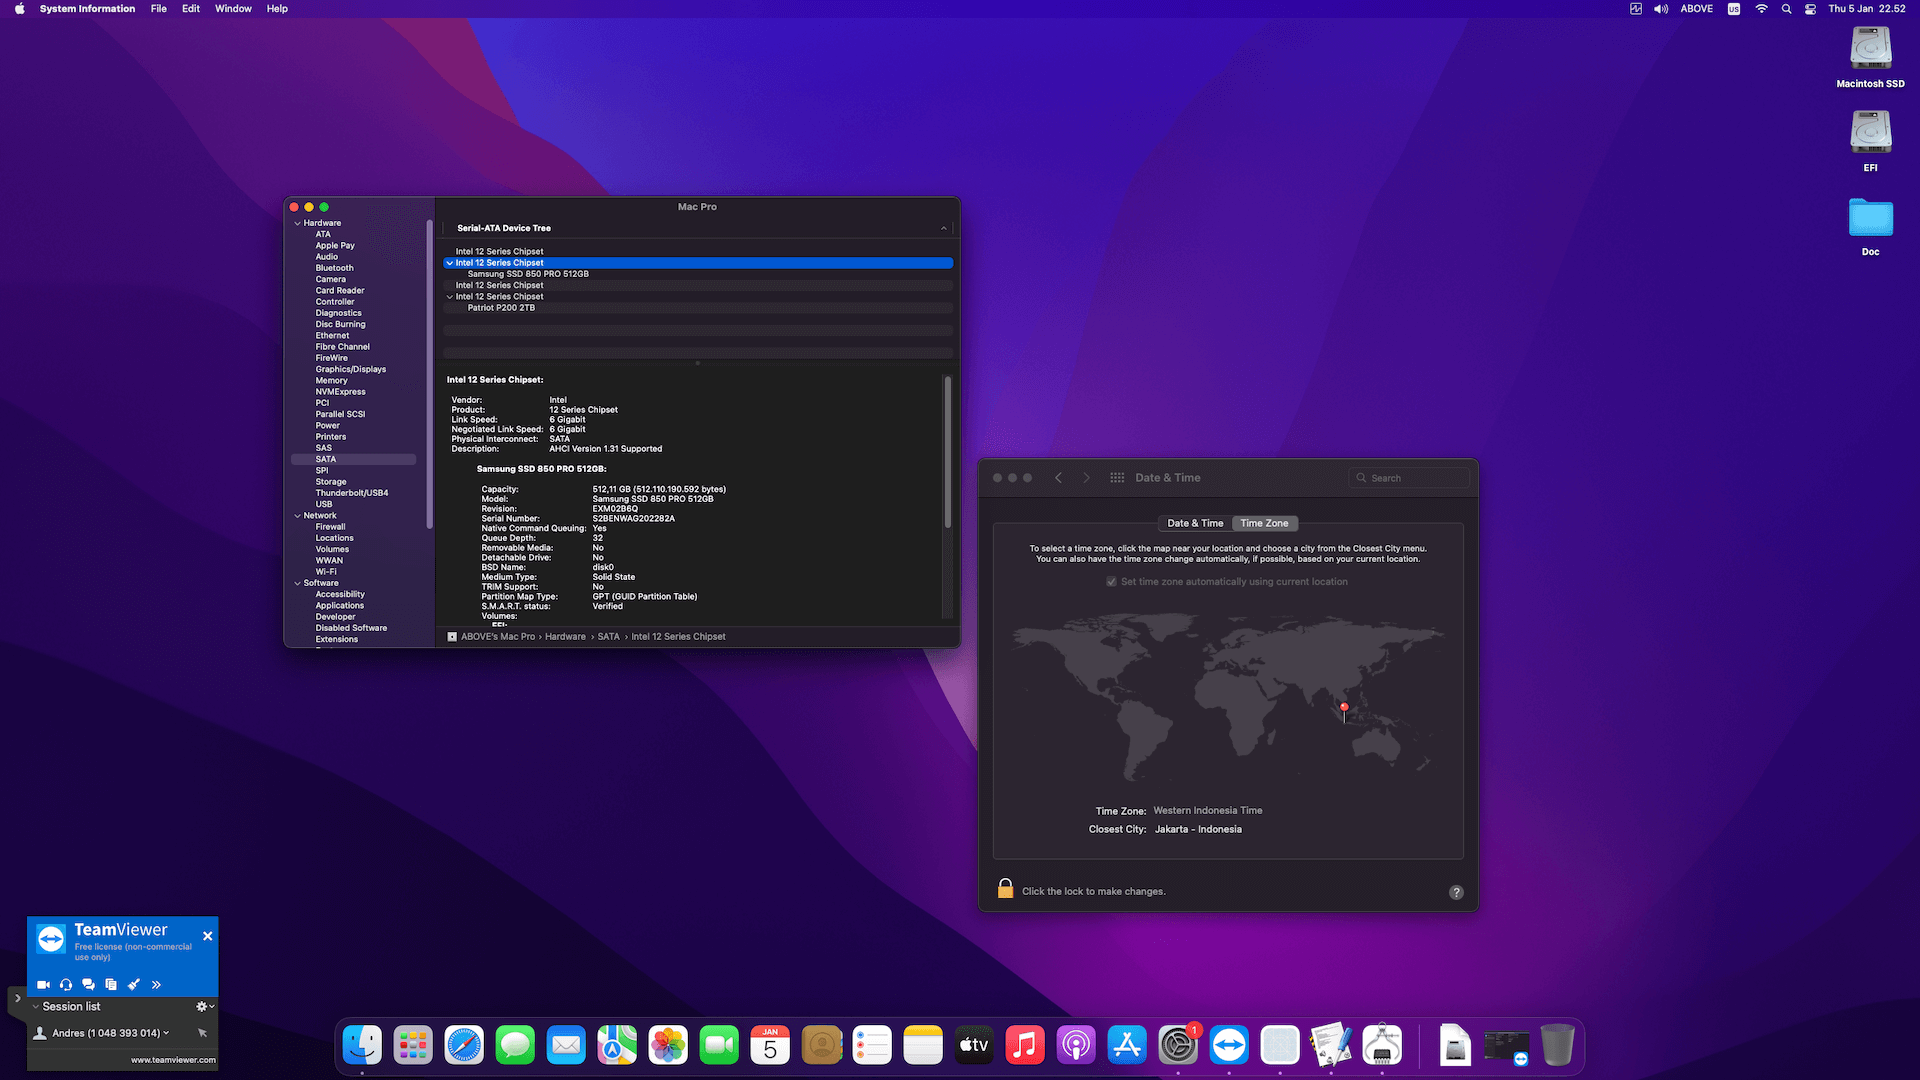This screenshot has width=1920, height=1080.
Task: Collapse the TeamViewer Session list
Action: coord(36,1007)
